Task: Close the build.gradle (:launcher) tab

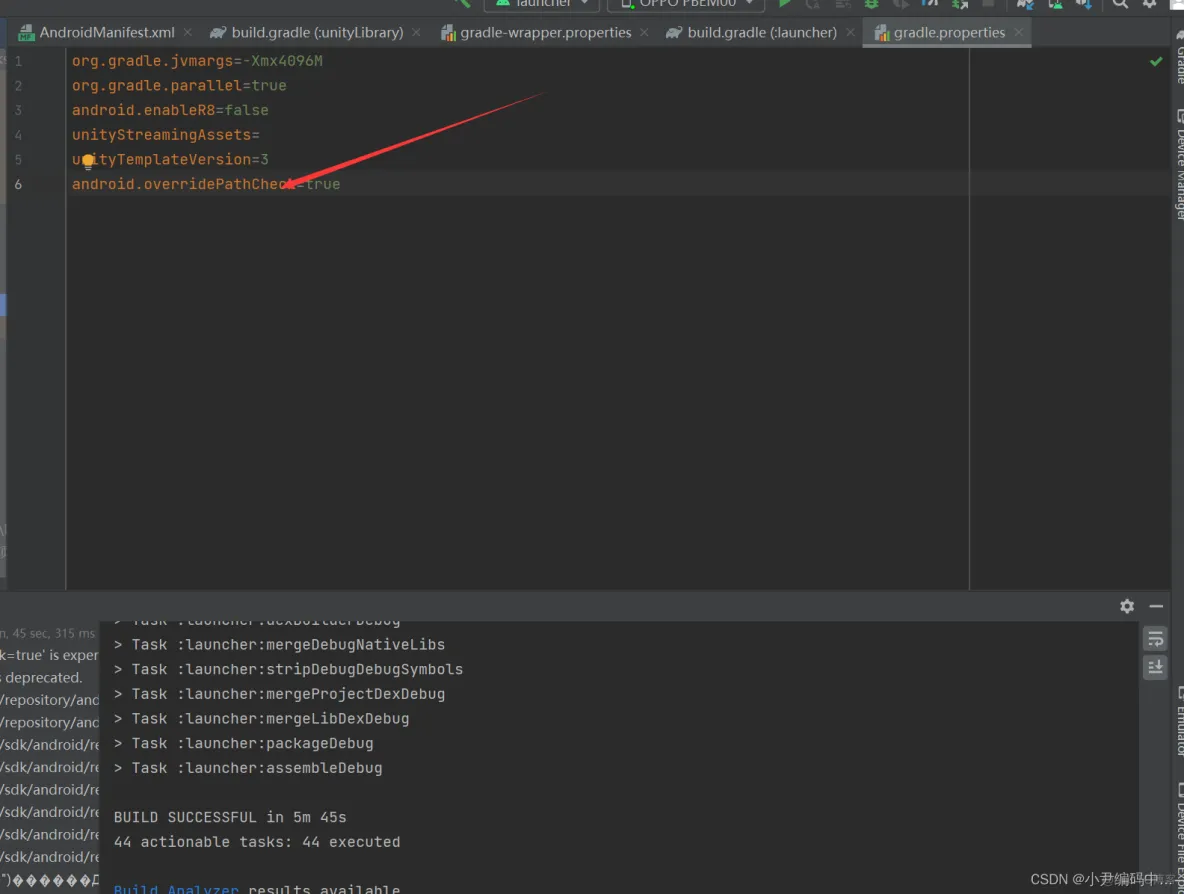Action: (850, 32)
